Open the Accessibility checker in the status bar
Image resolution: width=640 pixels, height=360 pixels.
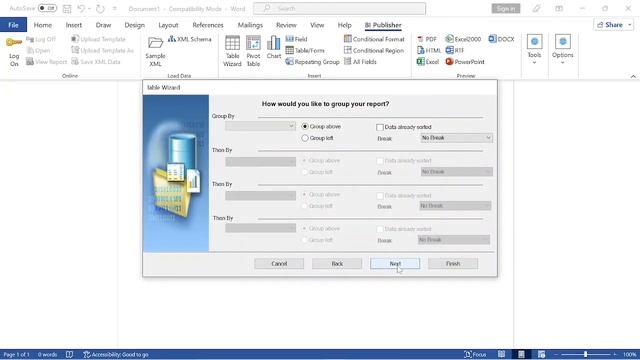click(116, 355)
